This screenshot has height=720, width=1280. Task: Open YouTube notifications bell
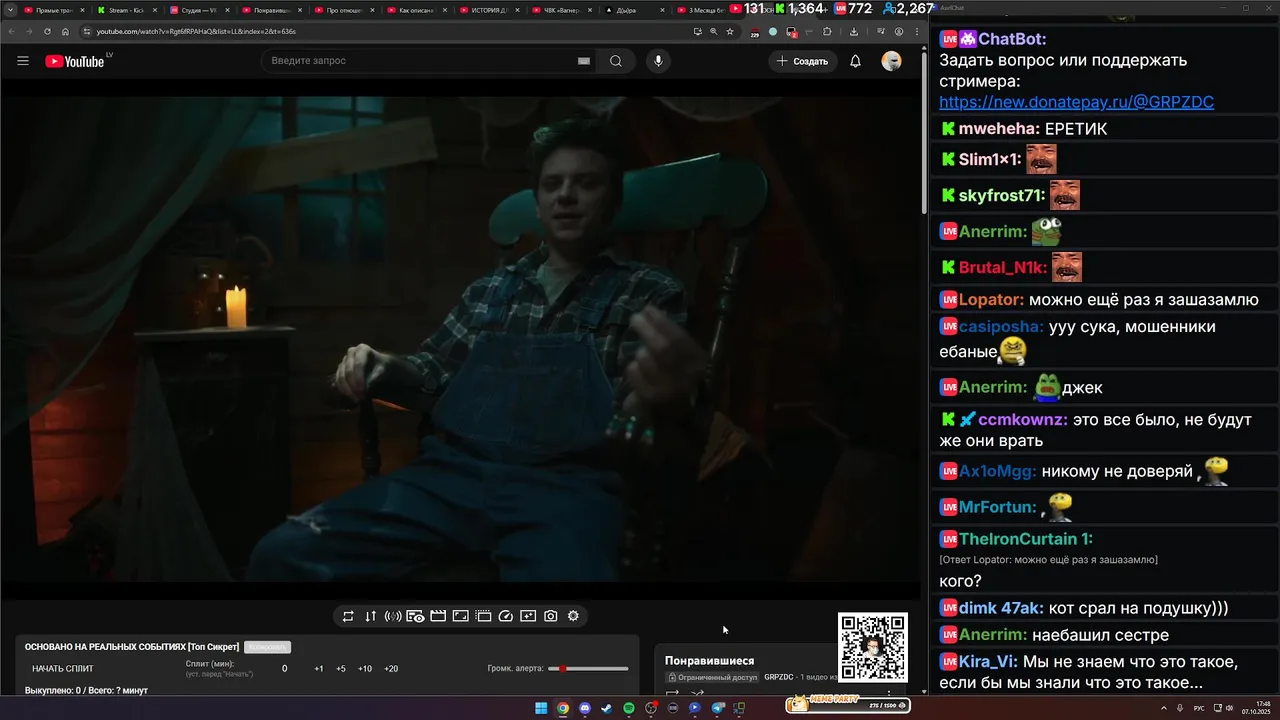coord(855,61)
